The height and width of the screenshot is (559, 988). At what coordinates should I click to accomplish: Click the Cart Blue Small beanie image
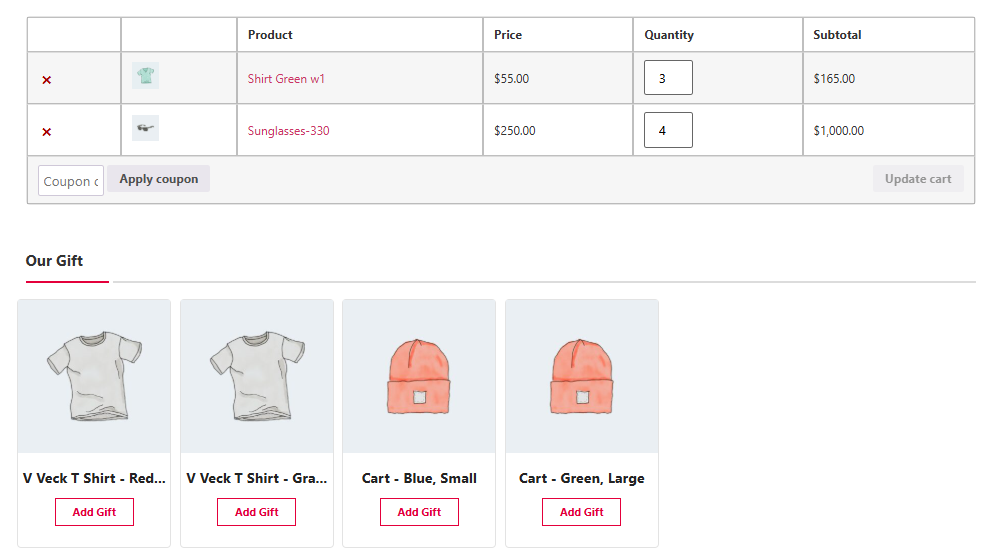click(419, 376)
